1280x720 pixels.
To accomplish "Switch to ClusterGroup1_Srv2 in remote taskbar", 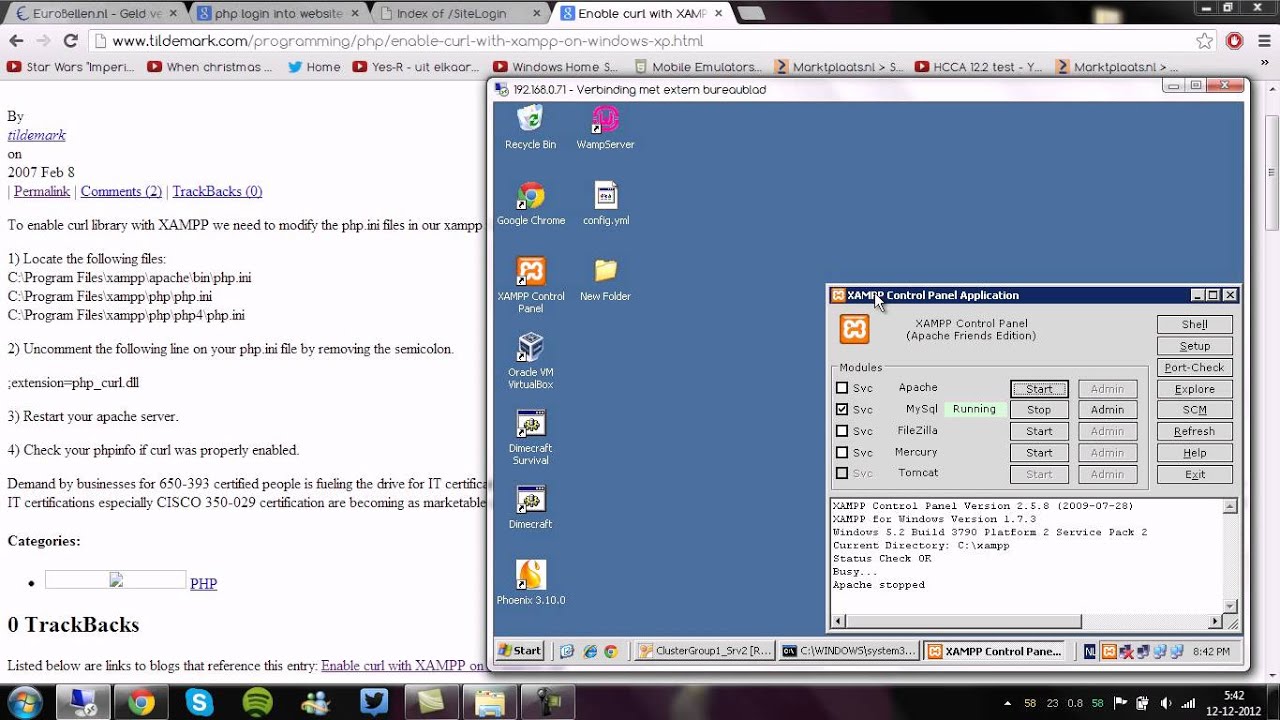I will 705,651.
